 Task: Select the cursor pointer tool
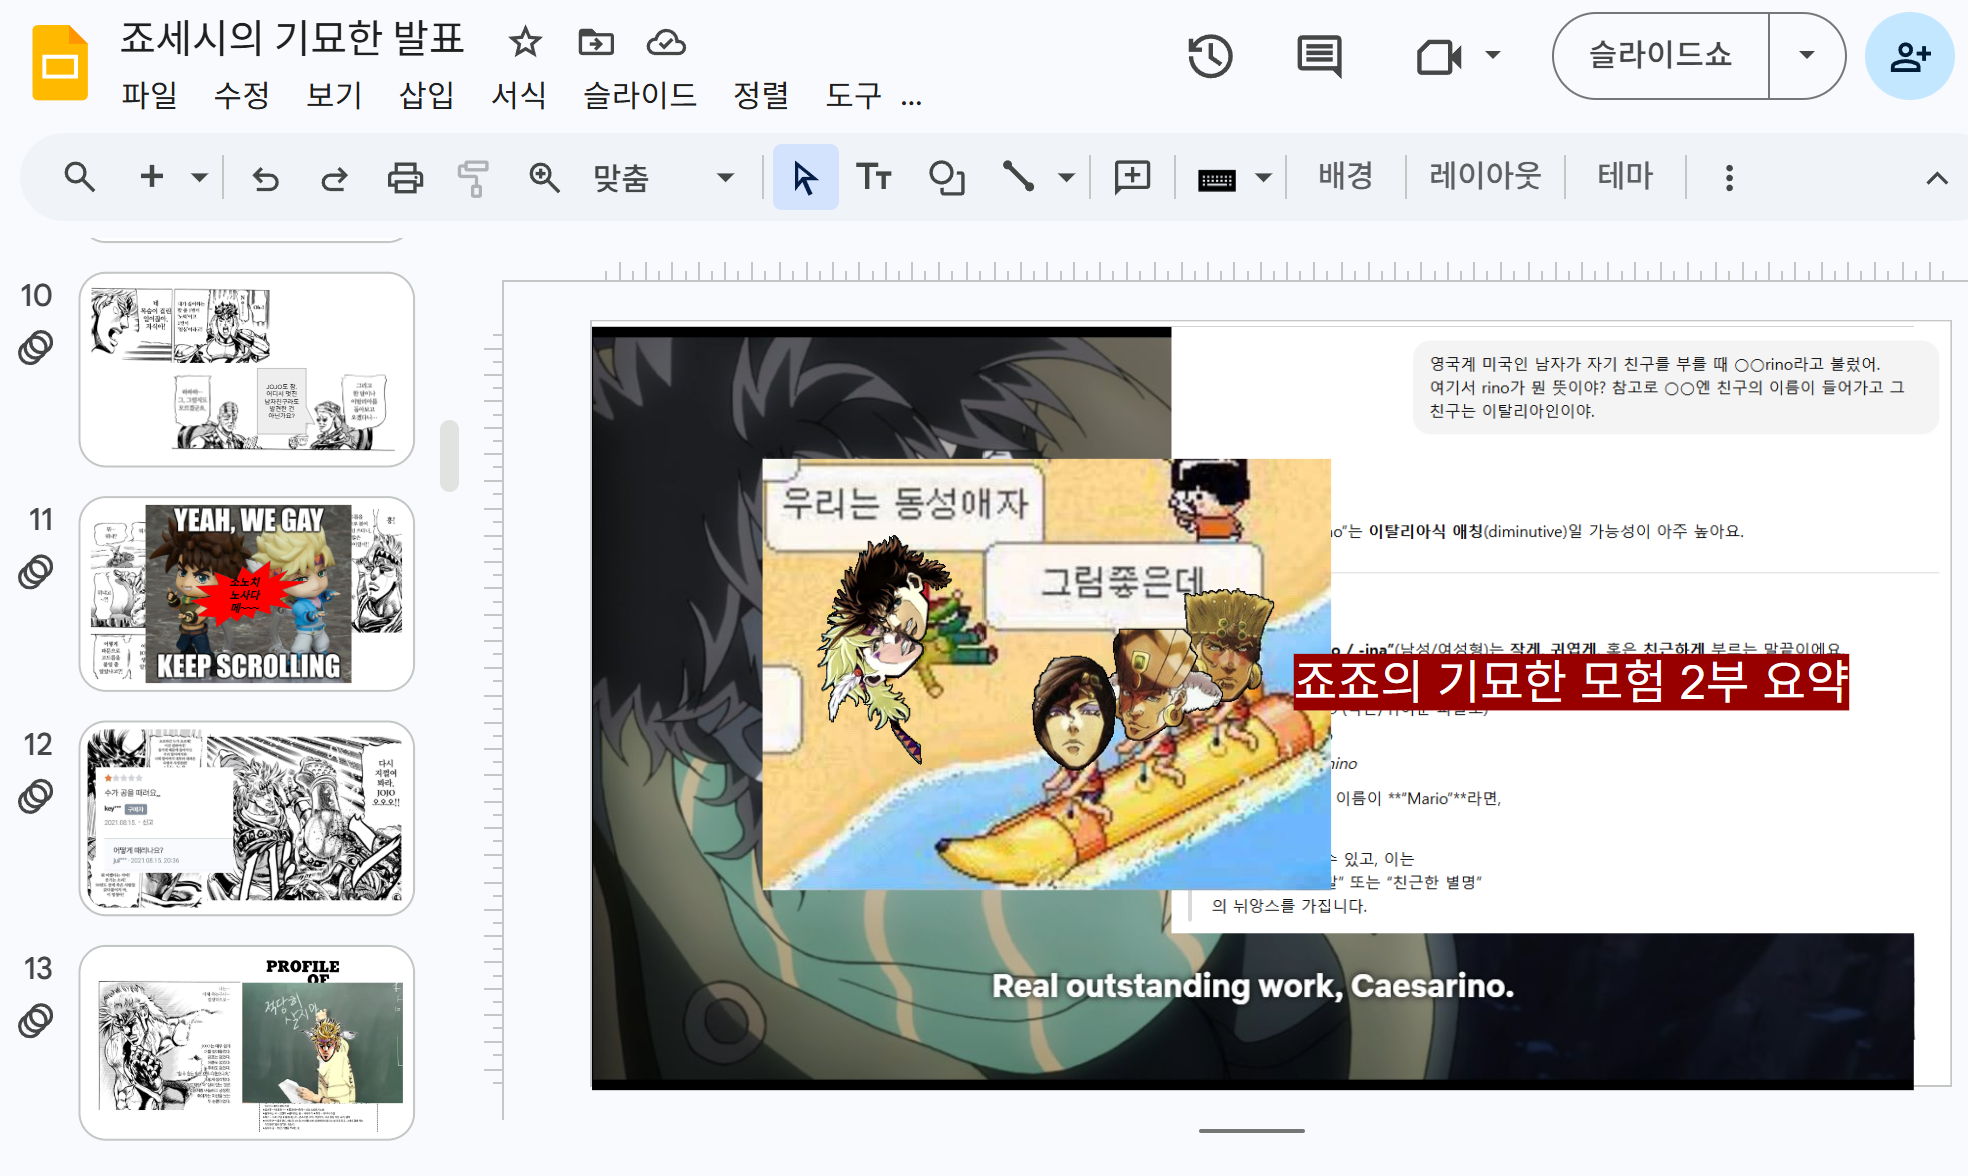coord(805,177)
